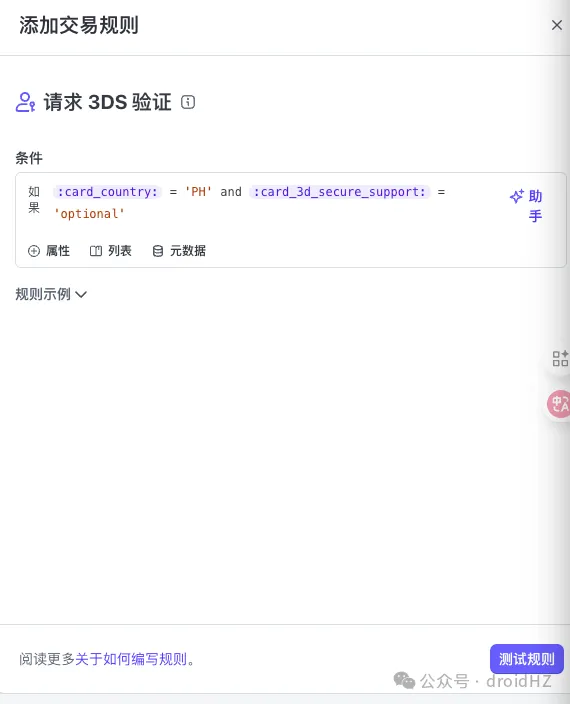
Task: Insert 元数据 metadata into the condition
Action: 179,251
